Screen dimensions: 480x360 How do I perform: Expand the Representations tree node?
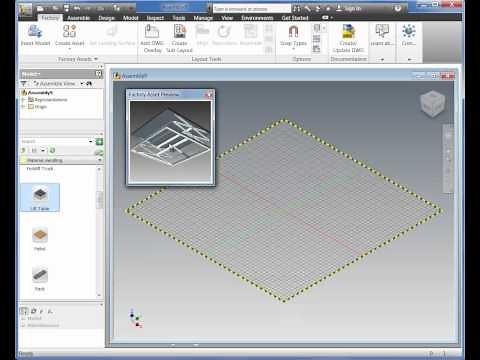(x=23, y=100)
